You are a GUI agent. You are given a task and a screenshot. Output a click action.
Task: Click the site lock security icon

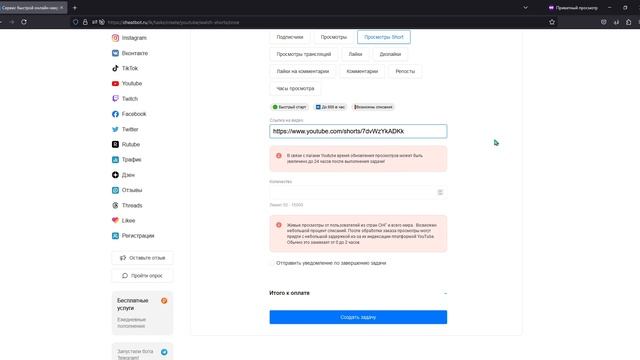[85, 22]
